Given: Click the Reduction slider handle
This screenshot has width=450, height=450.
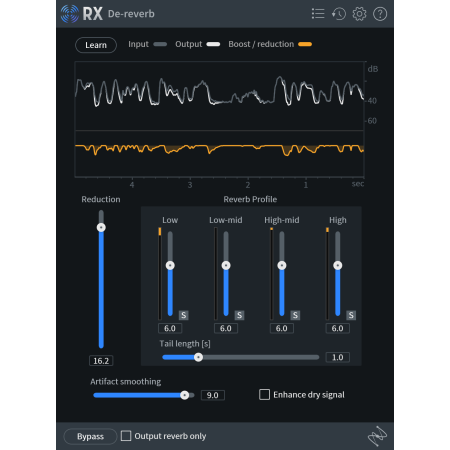Looking at the screenshot, I should 101,227.
